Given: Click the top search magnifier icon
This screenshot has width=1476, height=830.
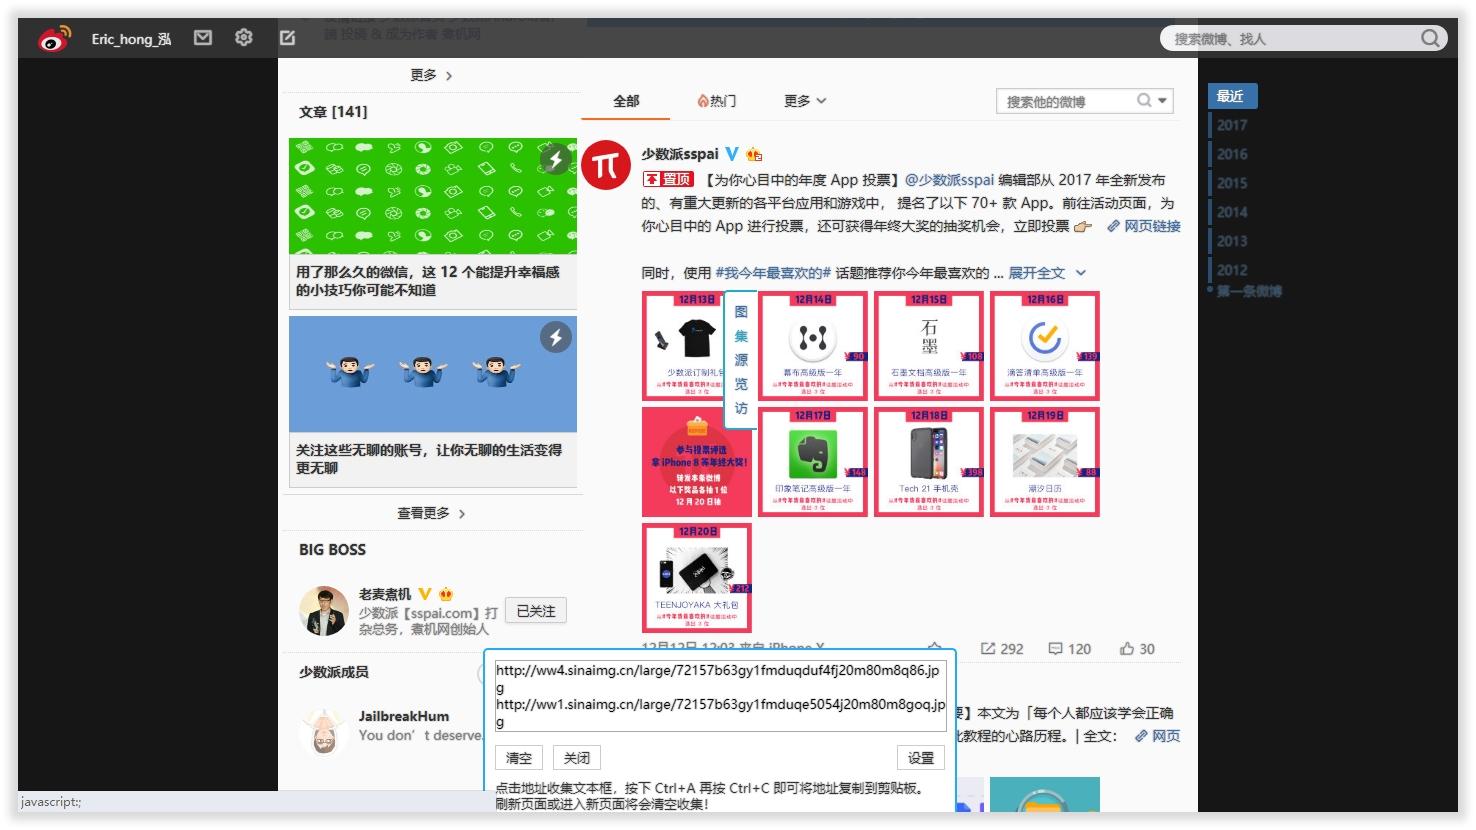Looking at the screenshot, I should (x=1431, y=38).
